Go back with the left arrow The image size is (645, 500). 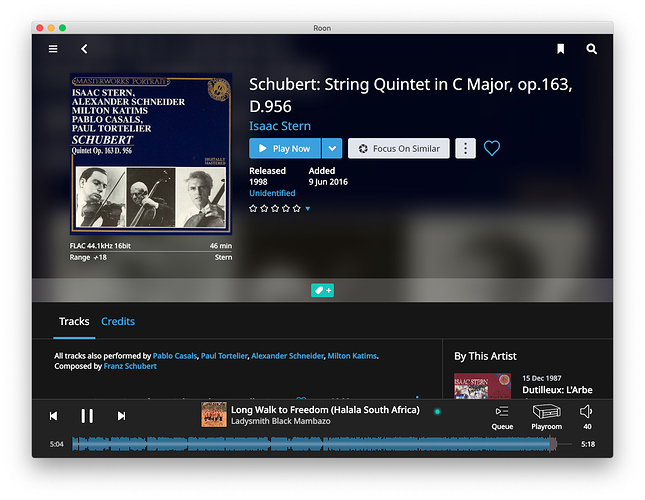pyautogui.click(x=84, y=49)
